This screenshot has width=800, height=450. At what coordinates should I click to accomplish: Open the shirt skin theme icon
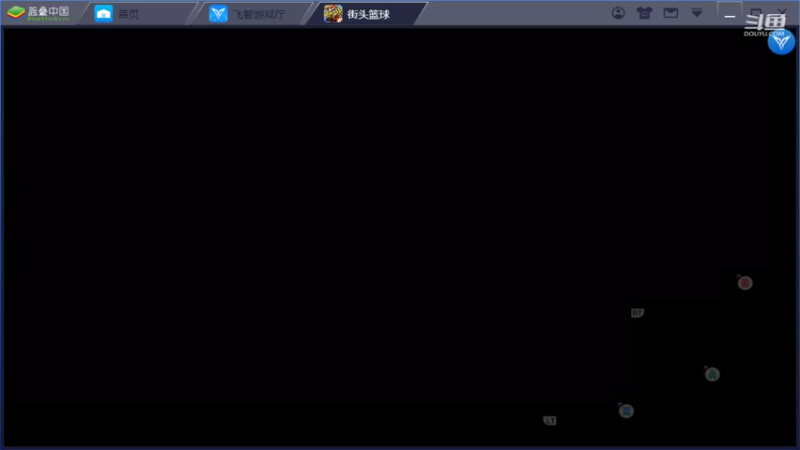pyautogui.click(x=644, y=13)
